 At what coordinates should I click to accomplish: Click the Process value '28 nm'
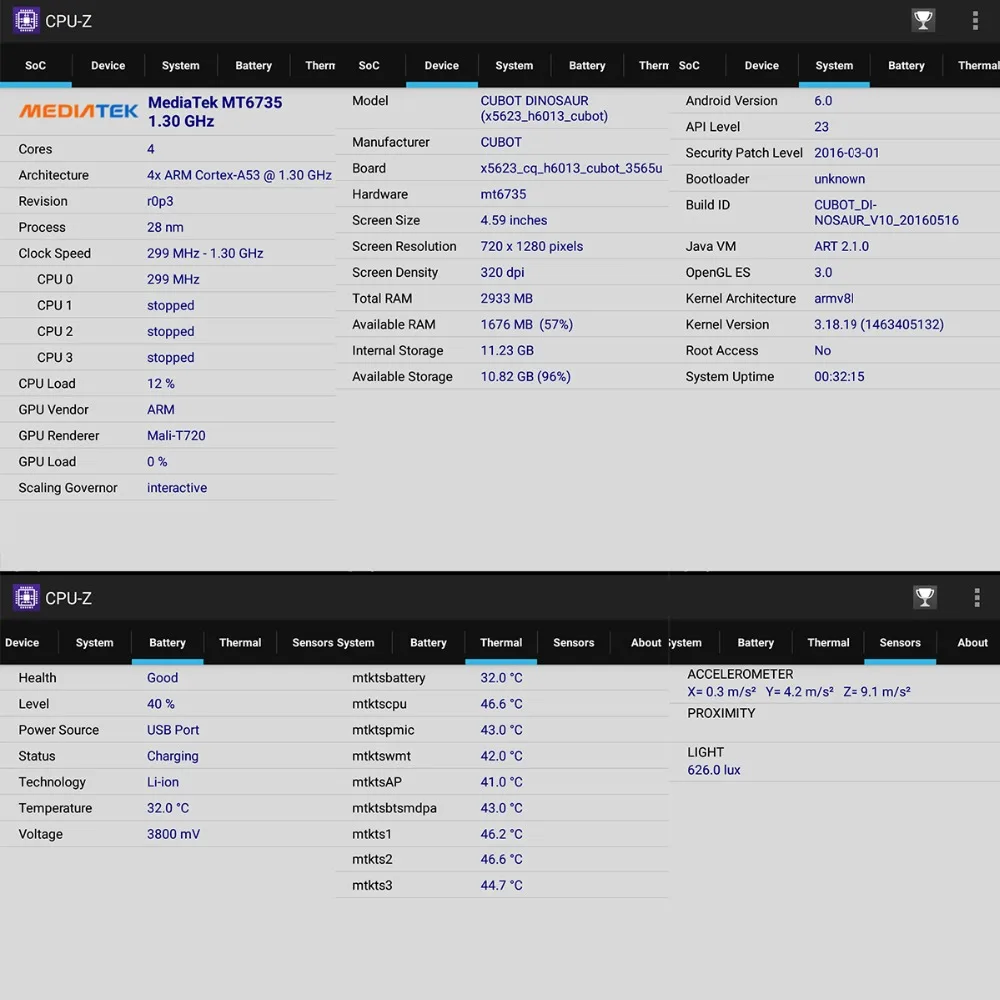pyautogui.click(x=165, y=228)
